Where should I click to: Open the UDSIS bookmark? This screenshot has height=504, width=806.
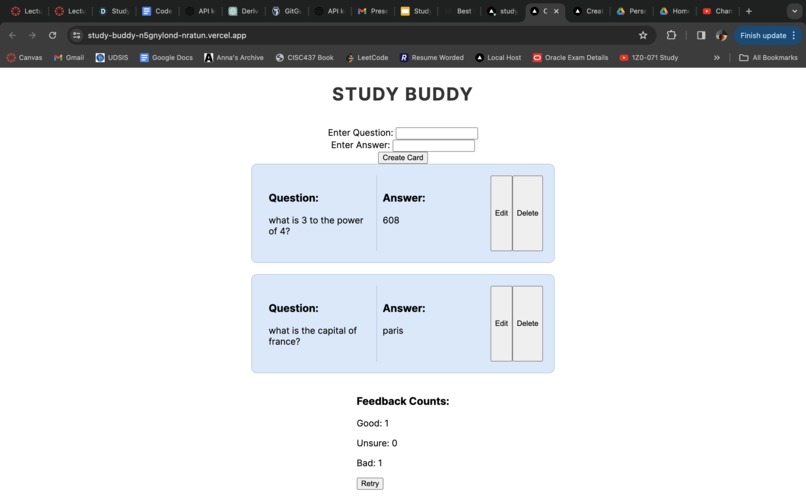pos(112,58)
